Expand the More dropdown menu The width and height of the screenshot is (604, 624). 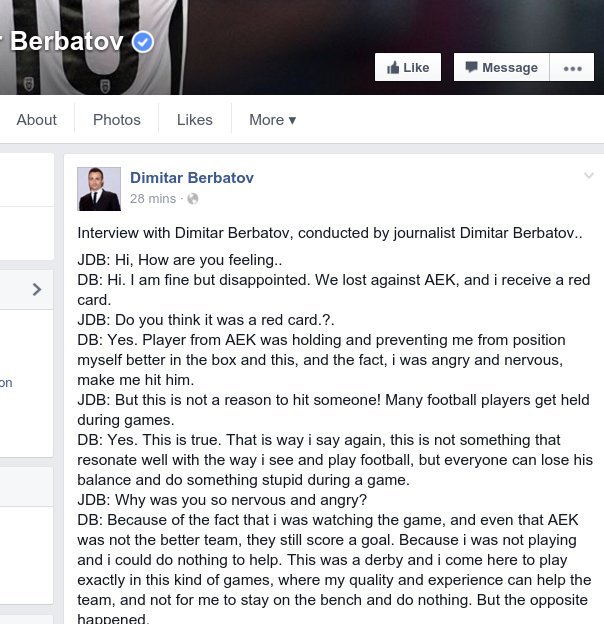[x=272, y=120]
